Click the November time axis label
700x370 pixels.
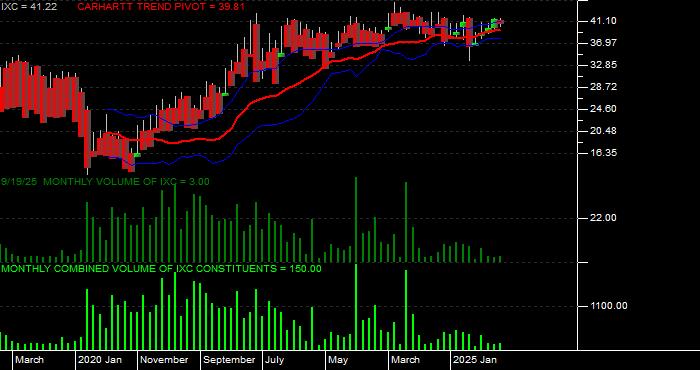pyautogui.click(x=164, y=360)
